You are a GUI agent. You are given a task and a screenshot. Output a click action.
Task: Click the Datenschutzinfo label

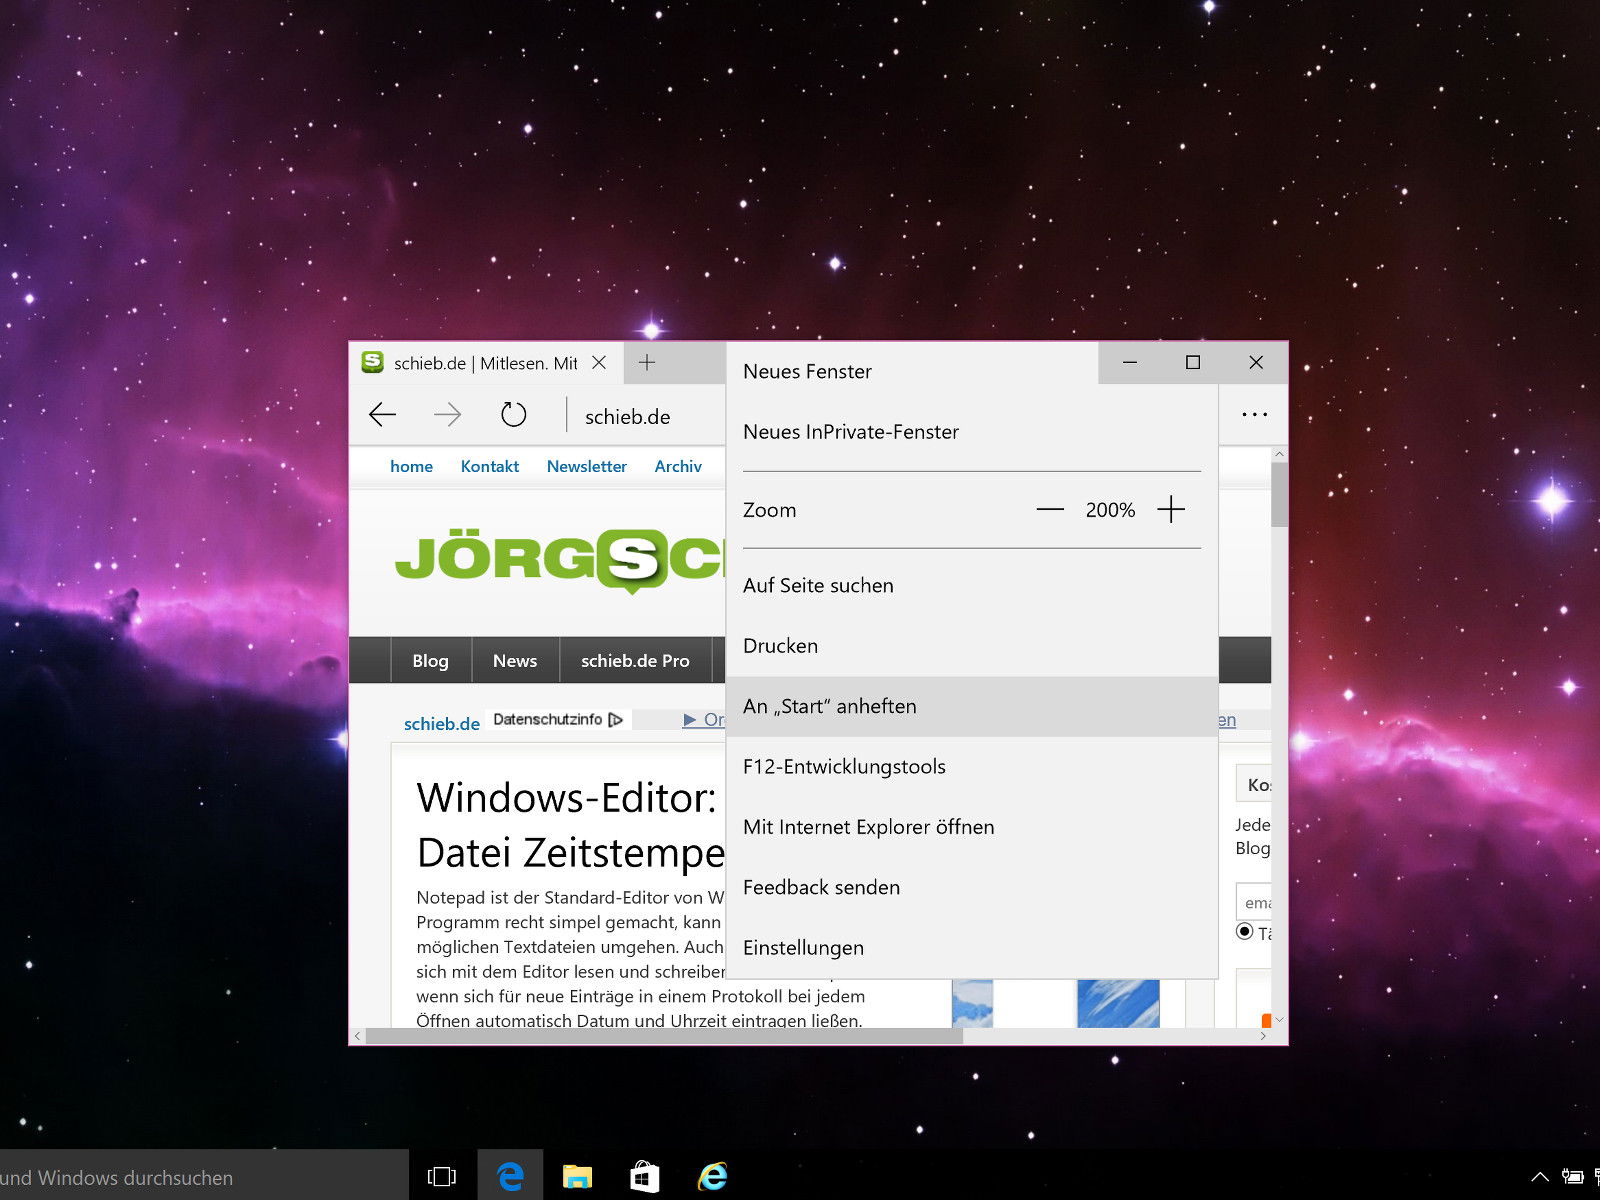pyautogui.click(x=548, y=719)
